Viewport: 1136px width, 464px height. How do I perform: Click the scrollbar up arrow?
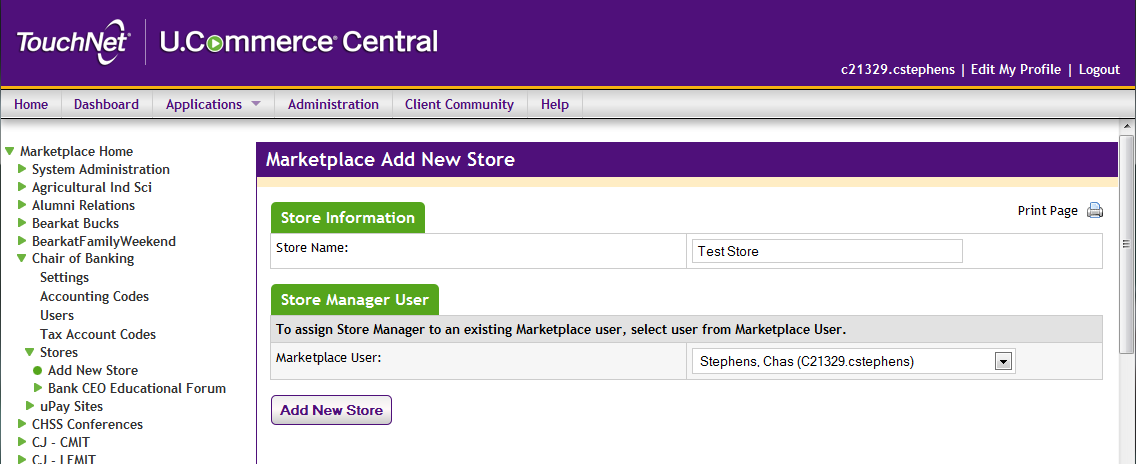click(x=1127, y=128)
